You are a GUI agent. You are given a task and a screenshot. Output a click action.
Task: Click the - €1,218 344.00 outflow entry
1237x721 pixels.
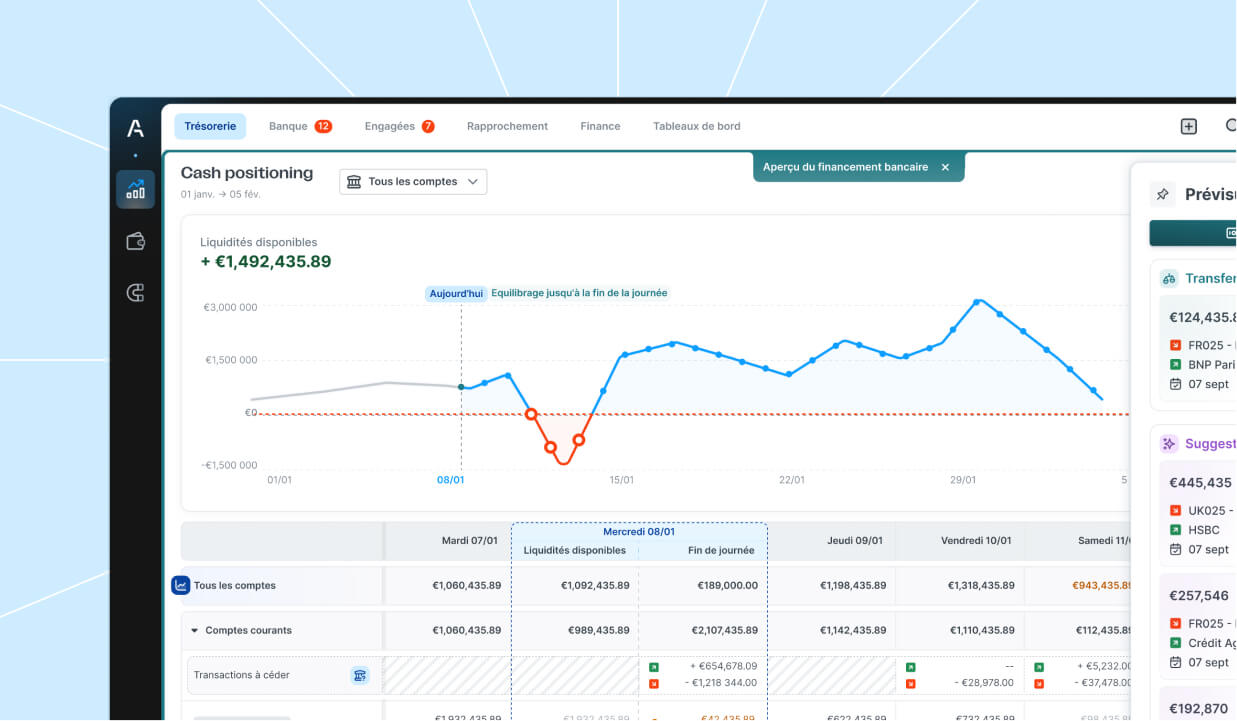coord(720,683)
